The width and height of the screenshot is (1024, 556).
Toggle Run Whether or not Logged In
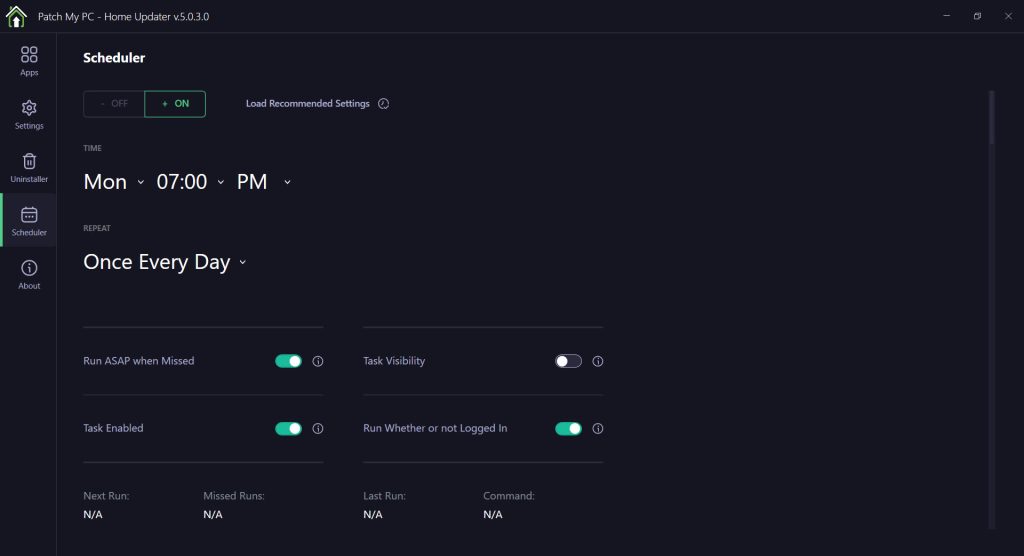(568, 429)
